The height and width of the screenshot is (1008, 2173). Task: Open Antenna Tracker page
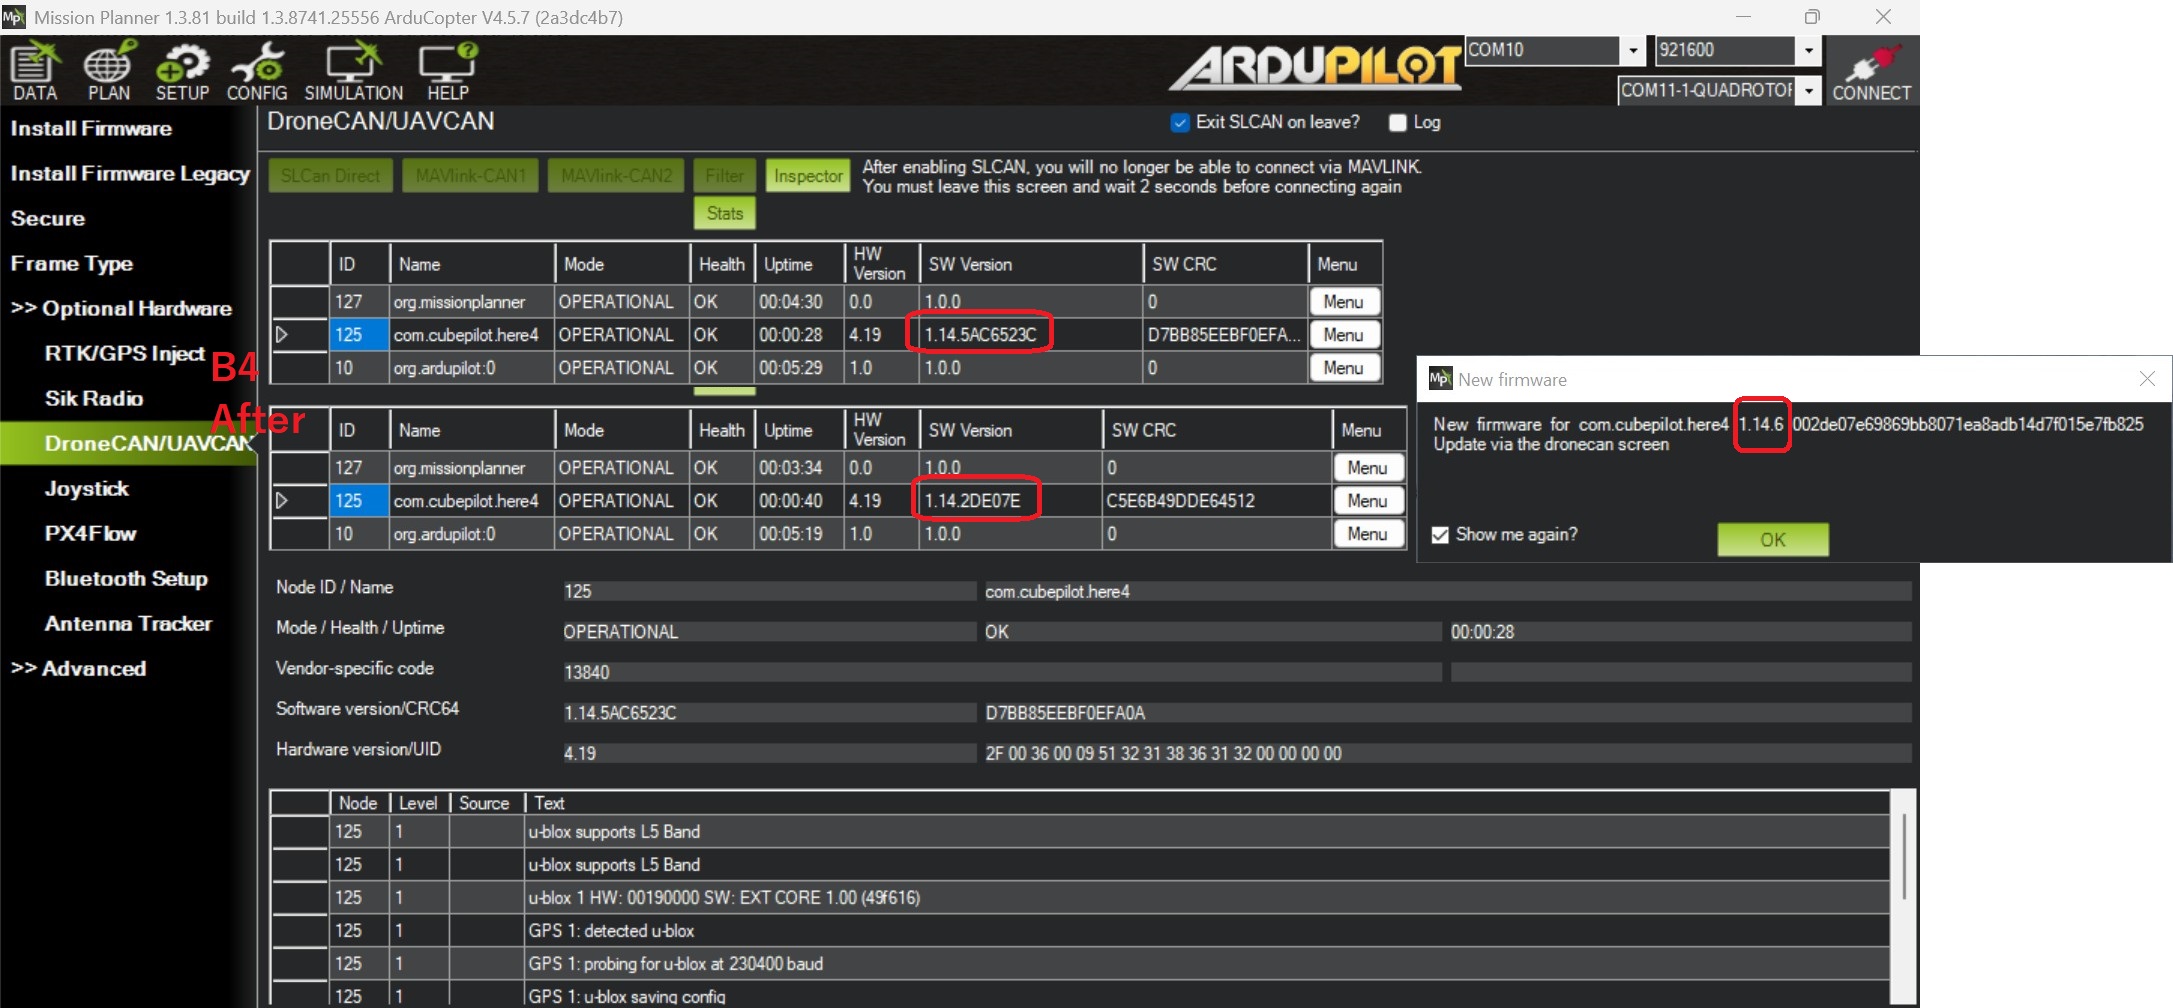click(x=128, y=623)
